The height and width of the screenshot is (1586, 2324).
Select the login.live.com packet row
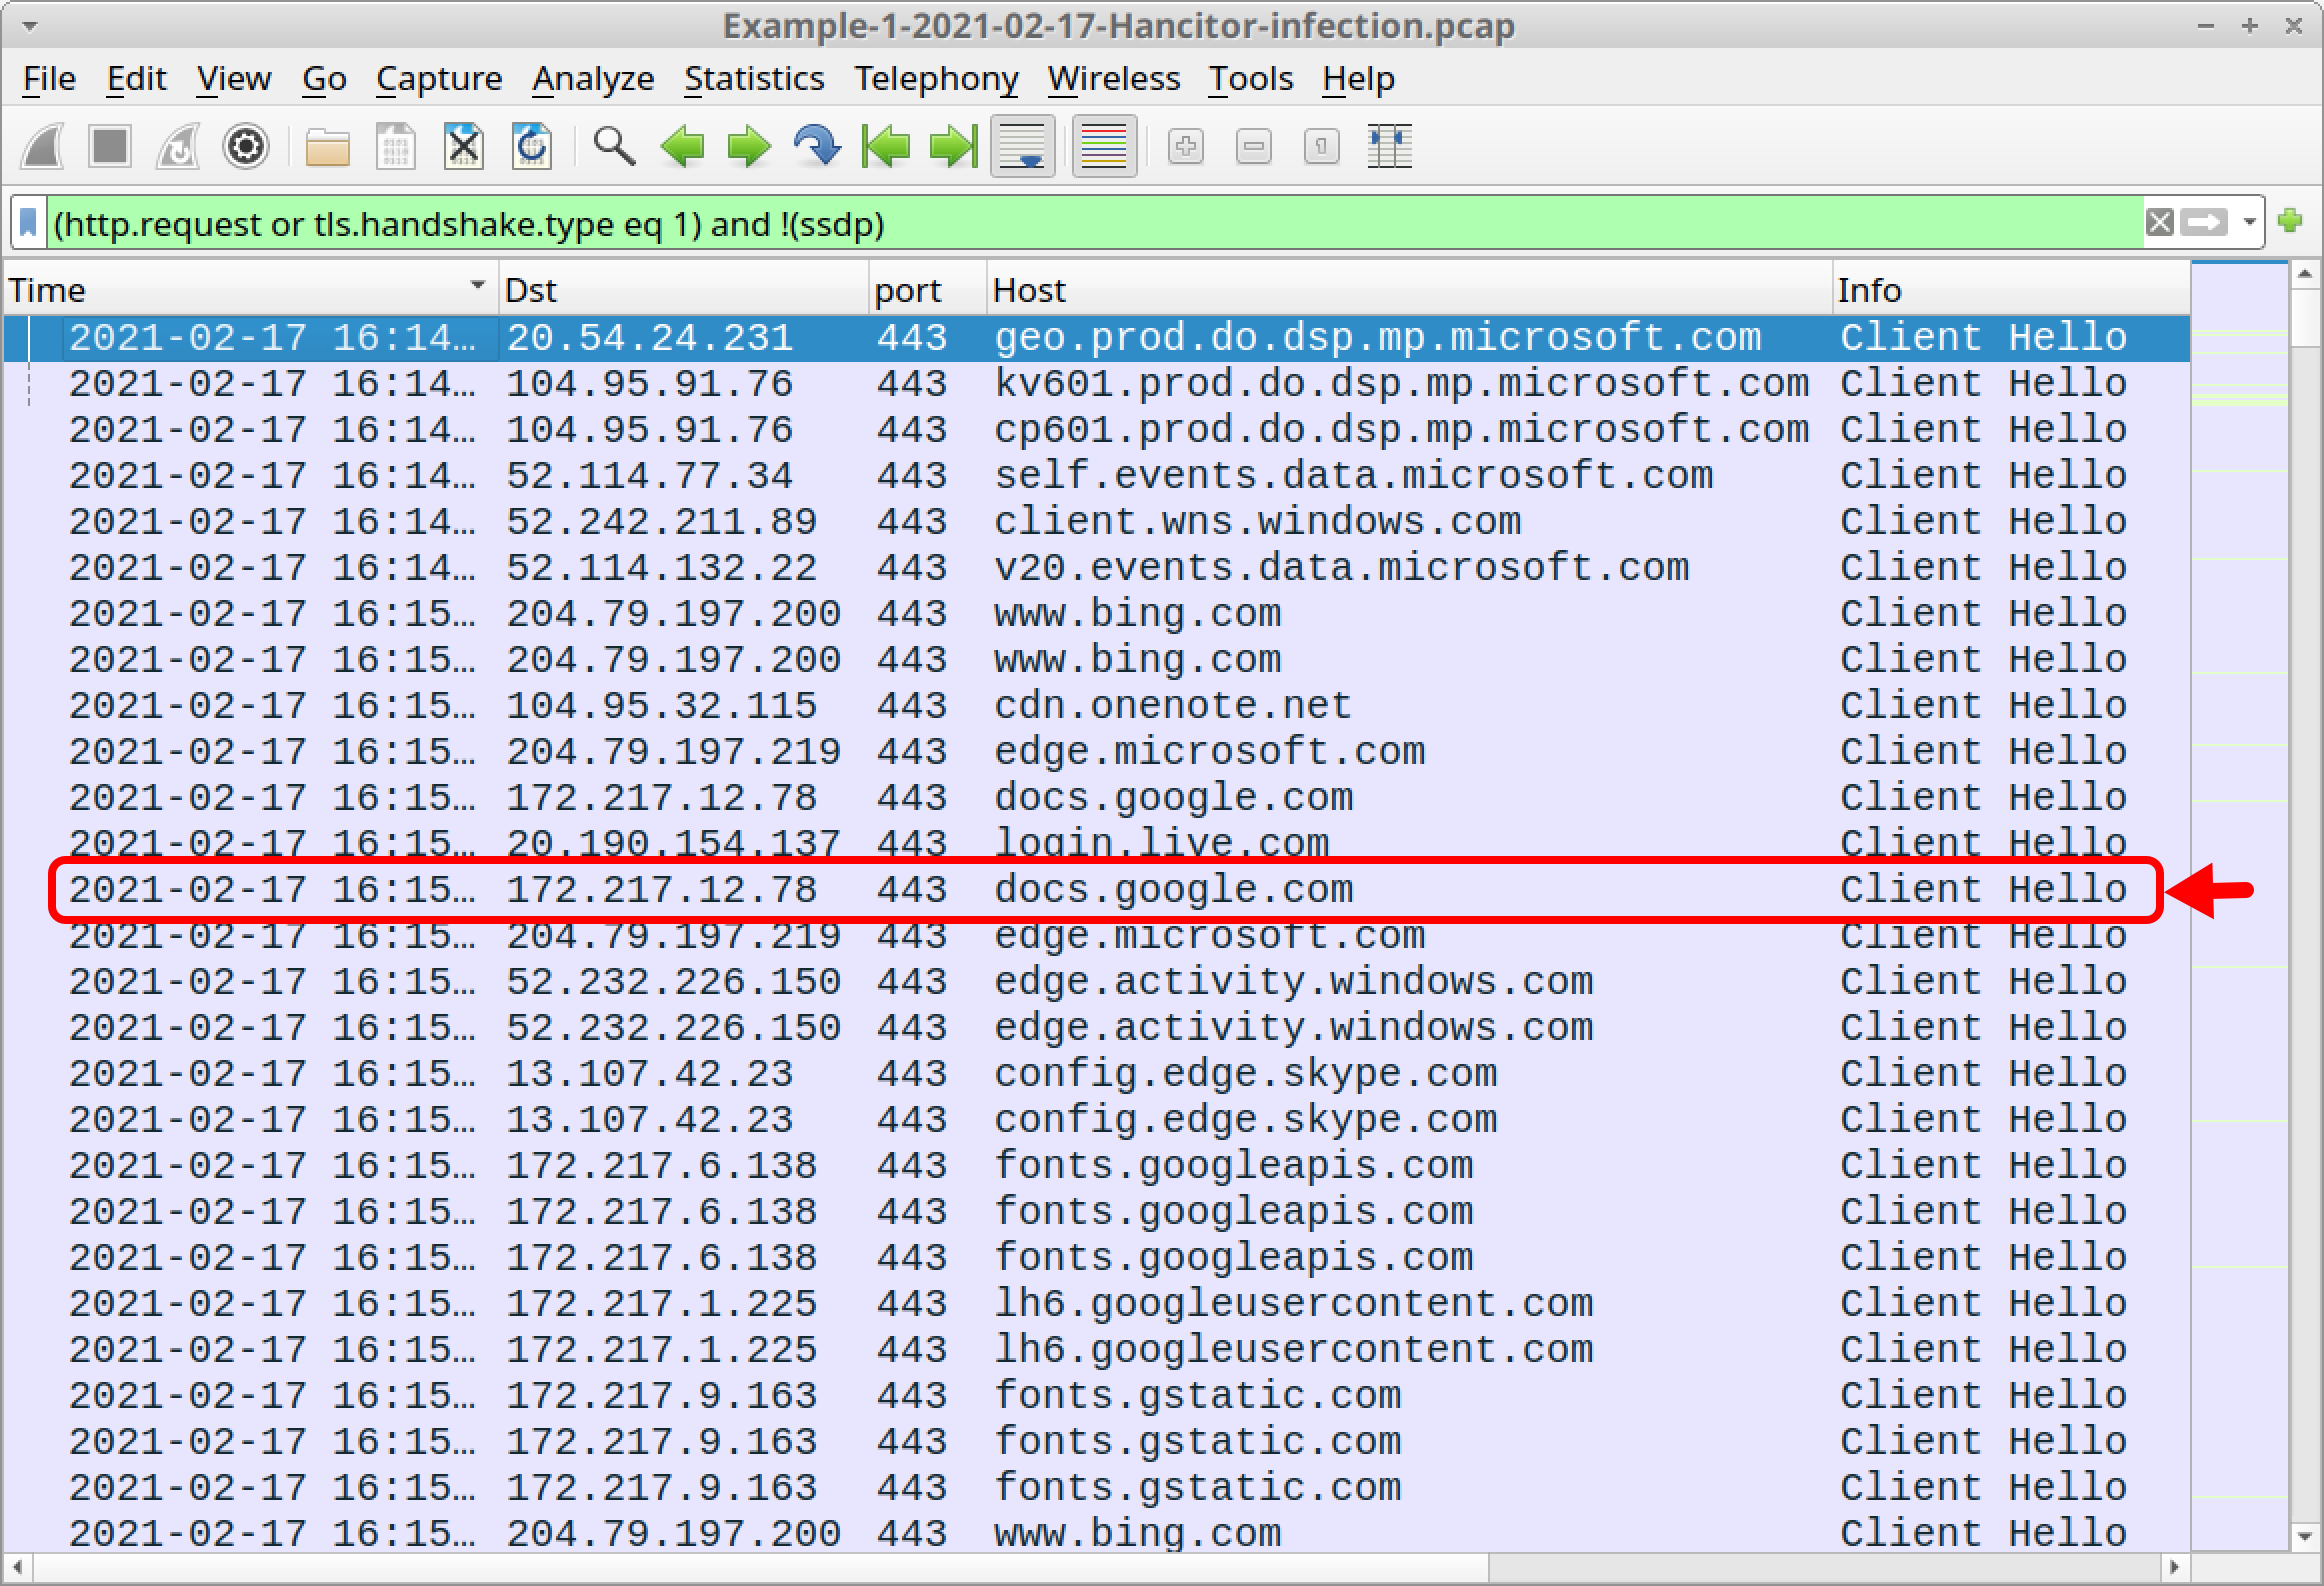[1097, 843]
